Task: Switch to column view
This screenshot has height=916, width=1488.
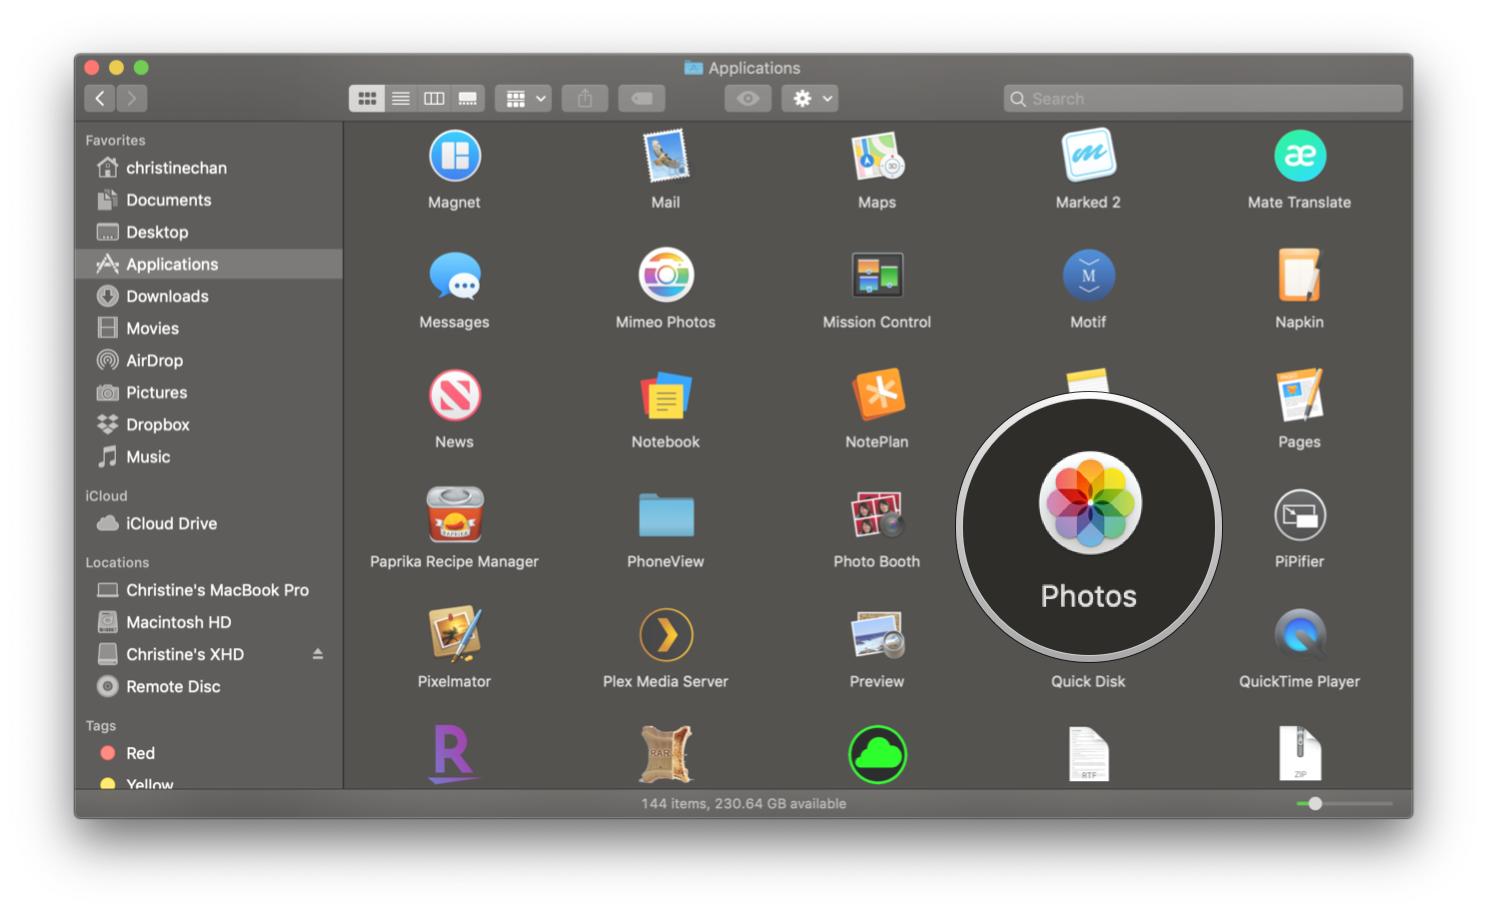Action: [434, 98]
